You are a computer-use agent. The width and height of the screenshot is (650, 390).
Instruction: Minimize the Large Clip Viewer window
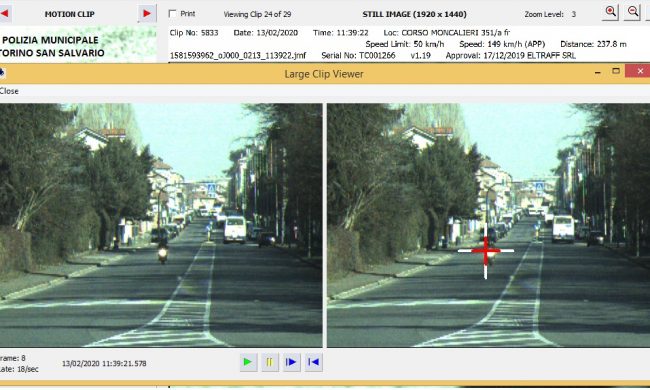(597, 72)
